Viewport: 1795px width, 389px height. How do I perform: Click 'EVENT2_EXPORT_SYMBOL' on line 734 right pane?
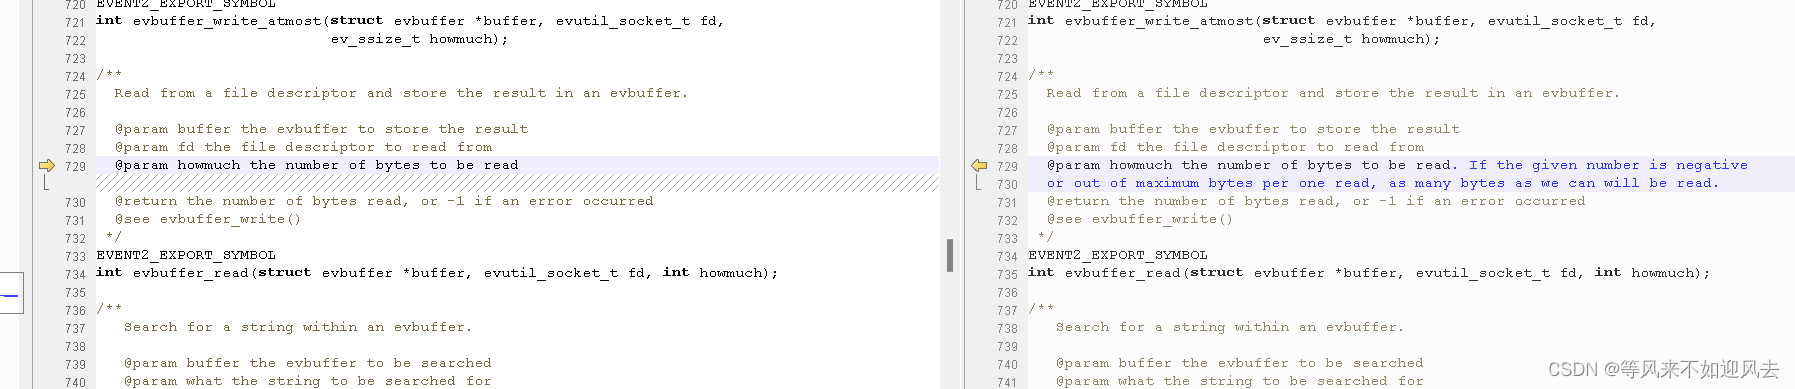(x=1118, y=255)
